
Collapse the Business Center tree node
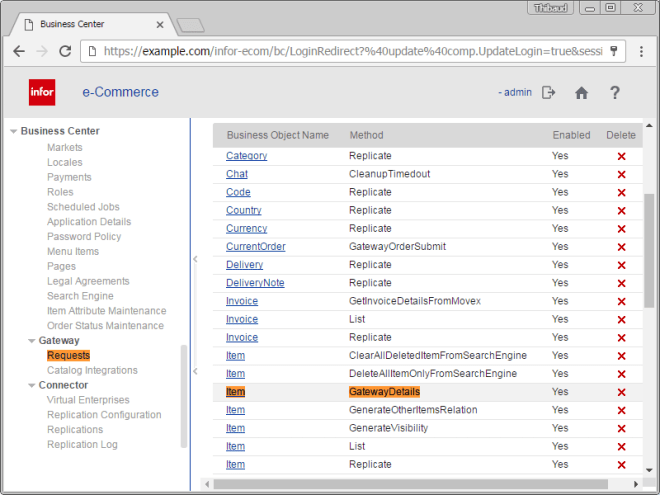14,131
